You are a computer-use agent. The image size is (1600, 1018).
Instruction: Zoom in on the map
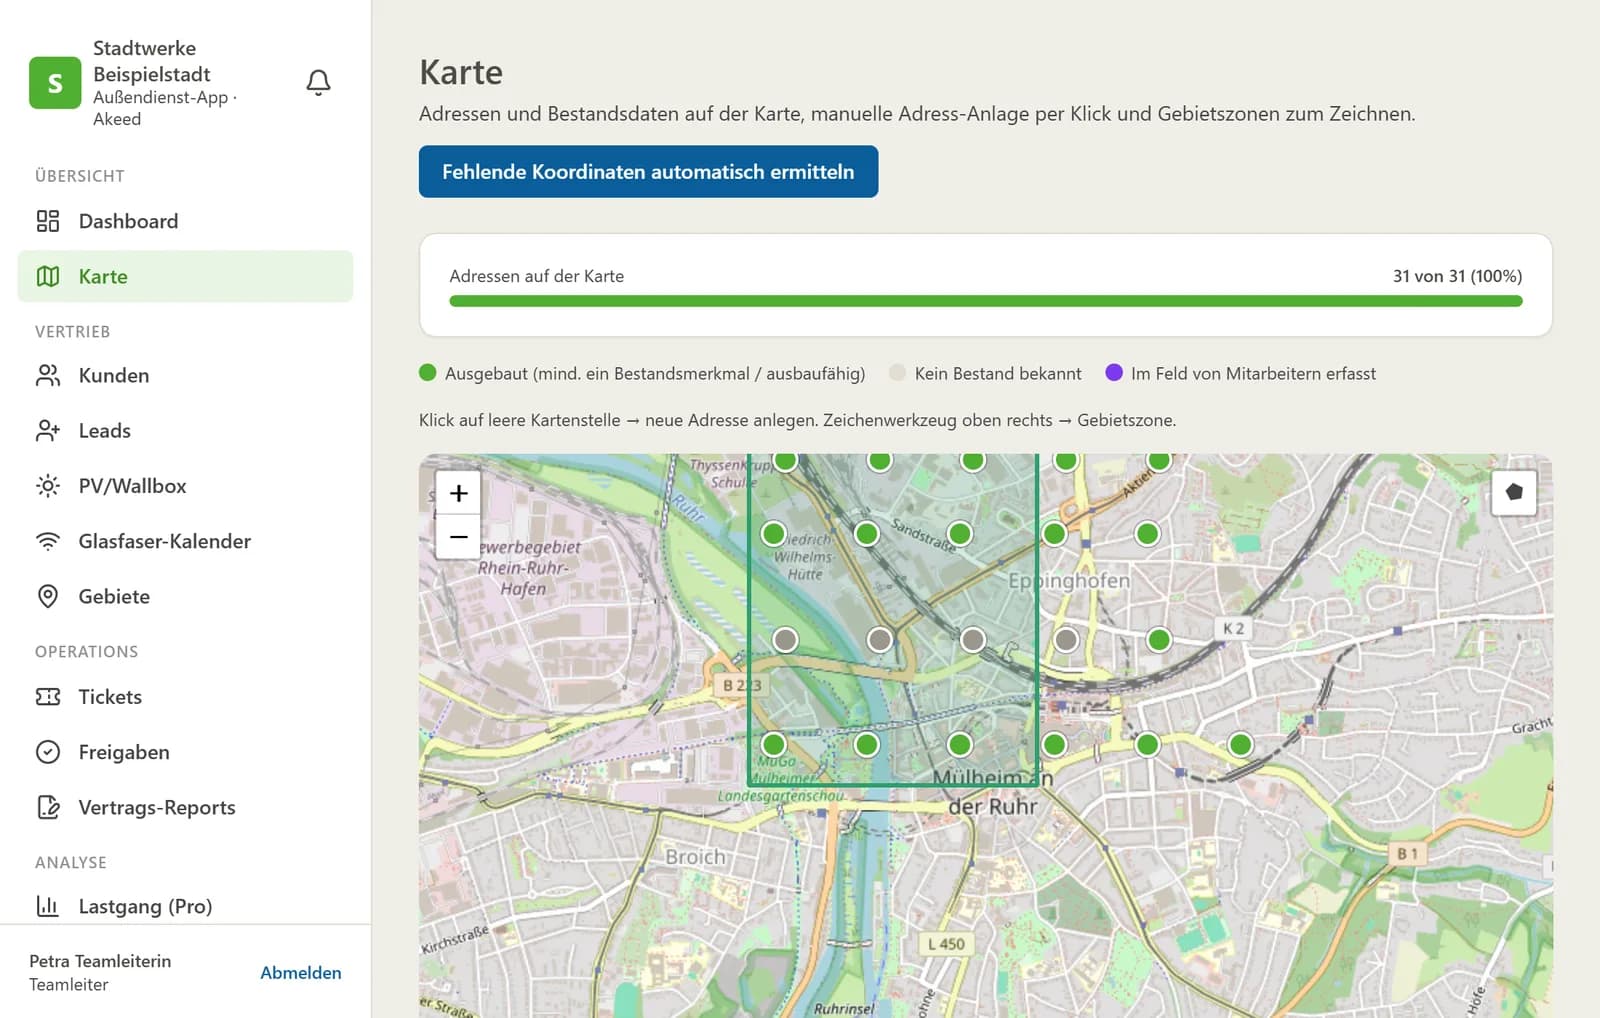[459, 493]
